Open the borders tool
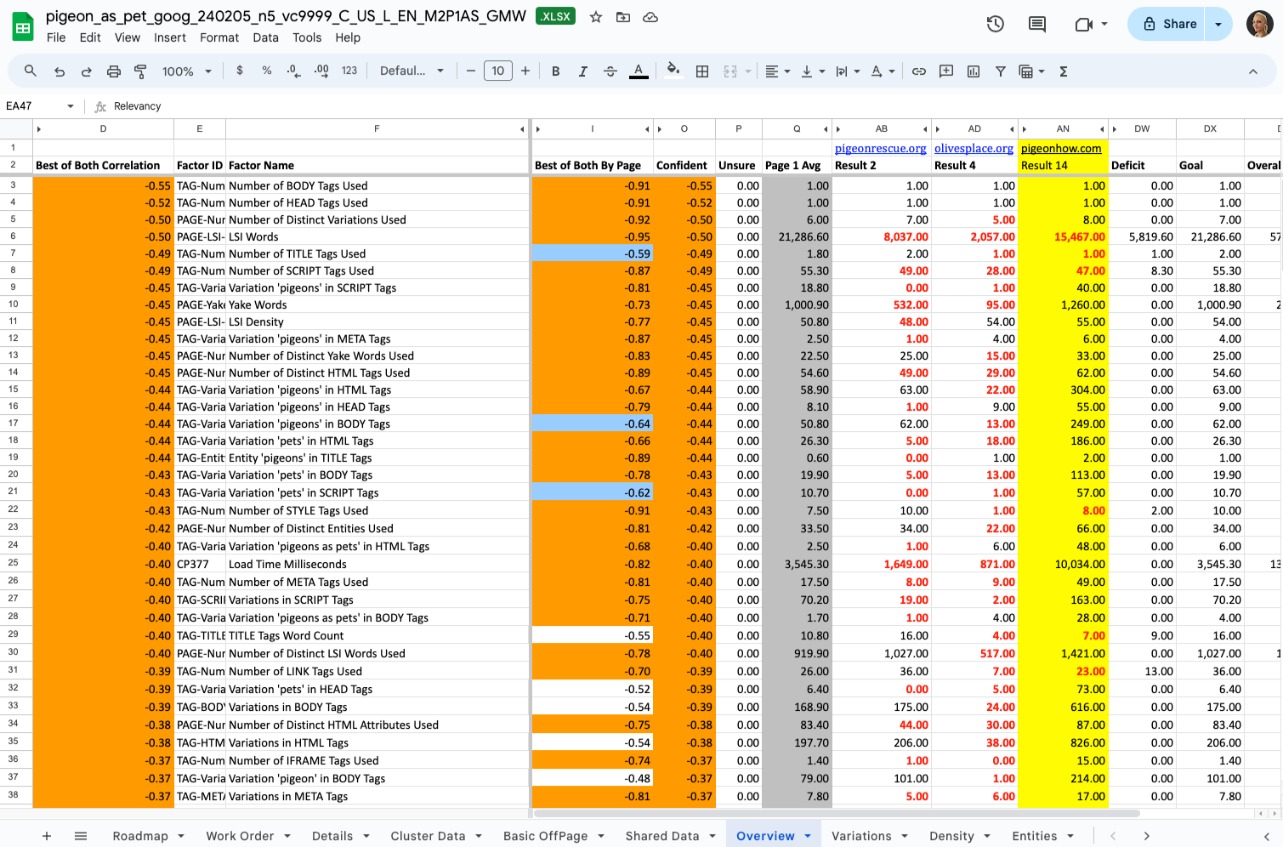The width and height of the screenshot is (1283, 847). pyautogui.click(x=702, y=71)
